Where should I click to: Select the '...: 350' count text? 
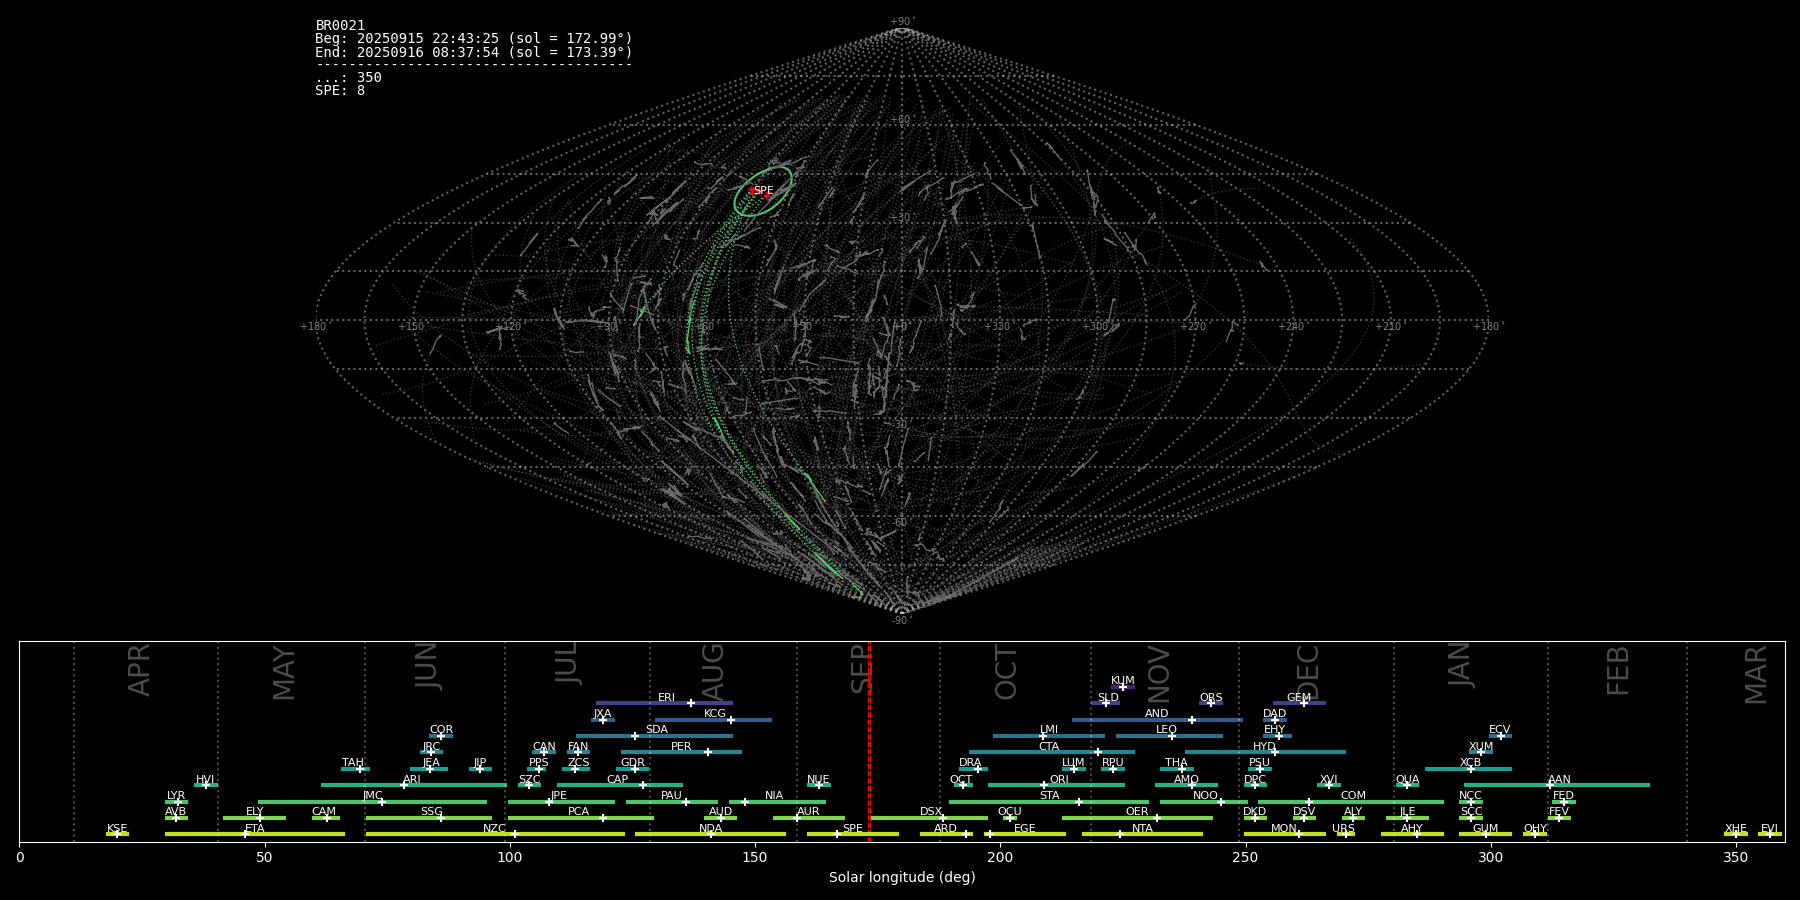click(x=348, y=77)
